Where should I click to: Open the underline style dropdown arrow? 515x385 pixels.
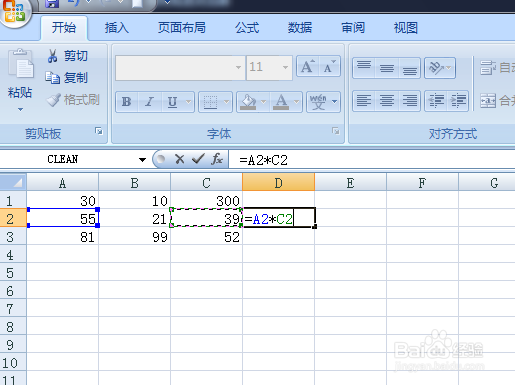[189, 102]
